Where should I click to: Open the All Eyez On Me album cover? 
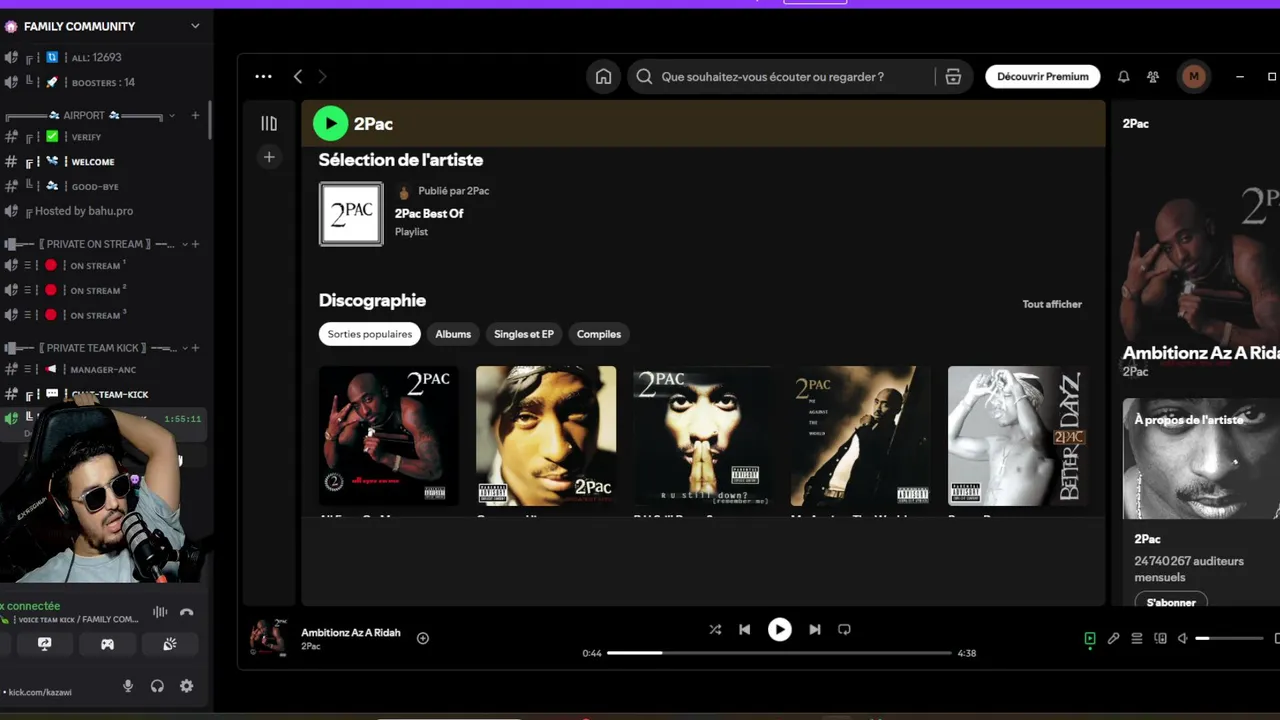pos(389,436)
